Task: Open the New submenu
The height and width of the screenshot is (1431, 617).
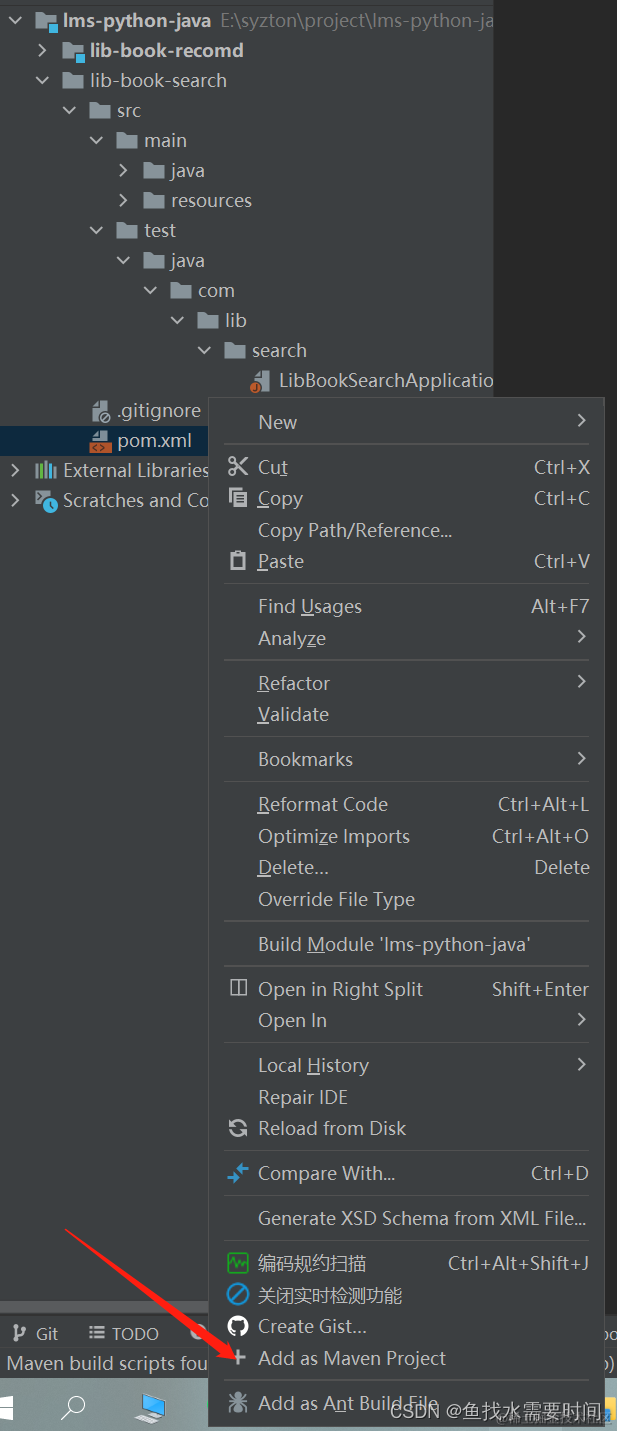Action: tap(406, 422)
